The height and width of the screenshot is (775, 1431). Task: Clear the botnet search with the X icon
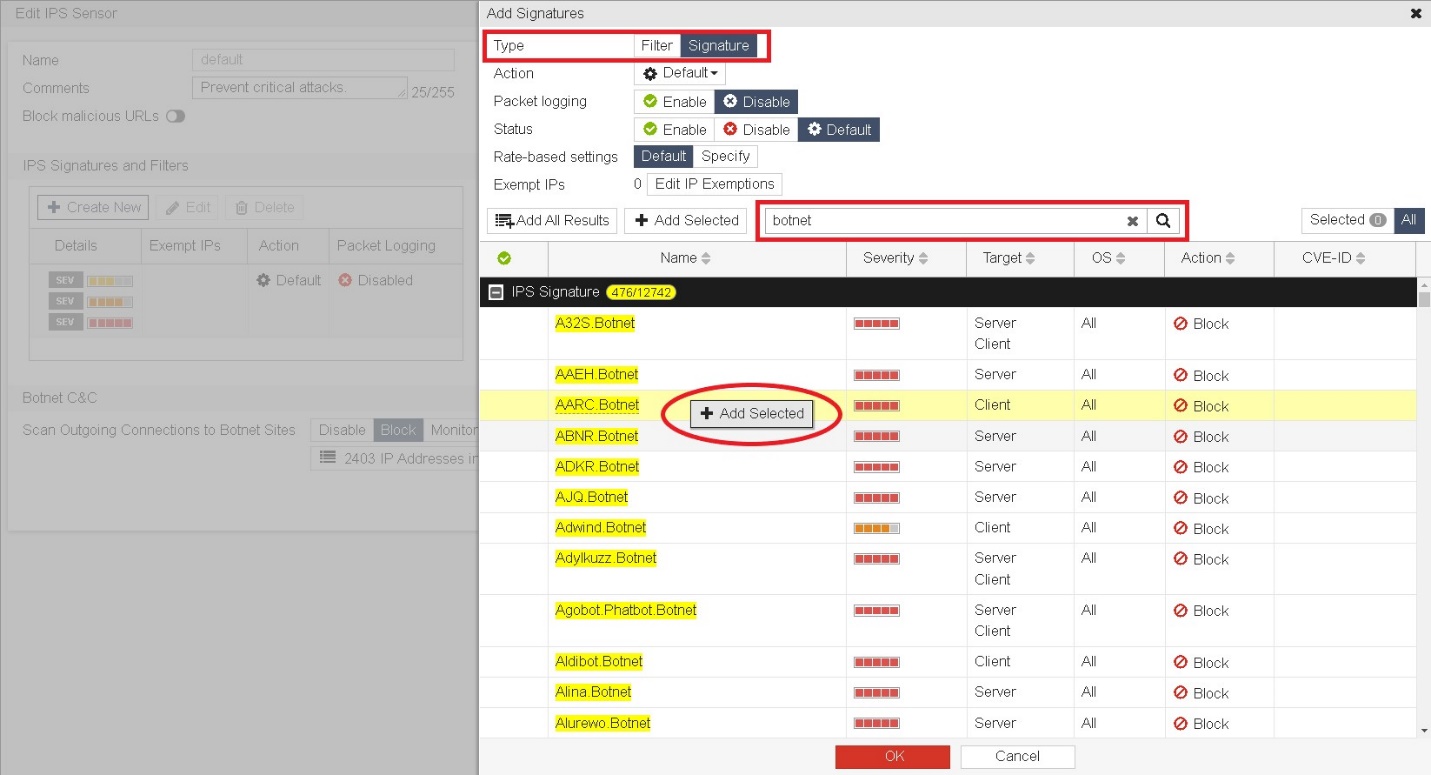point(1131,220)
